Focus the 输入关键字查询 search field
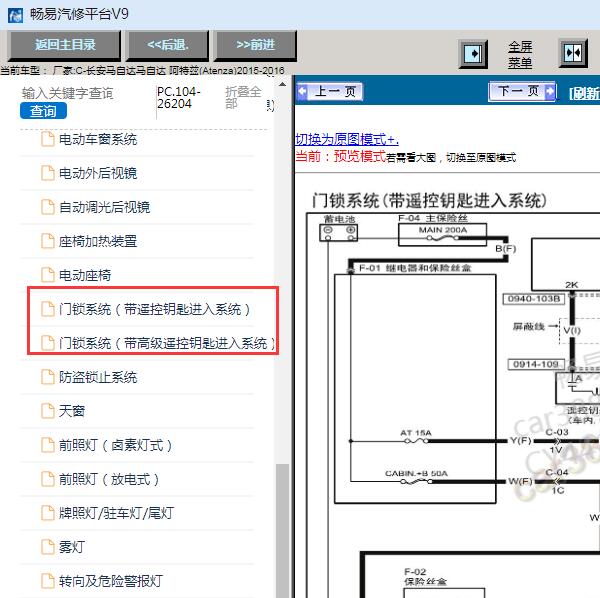Image resolution: width=600 pixels, height=598 pixels. point(68,93)
